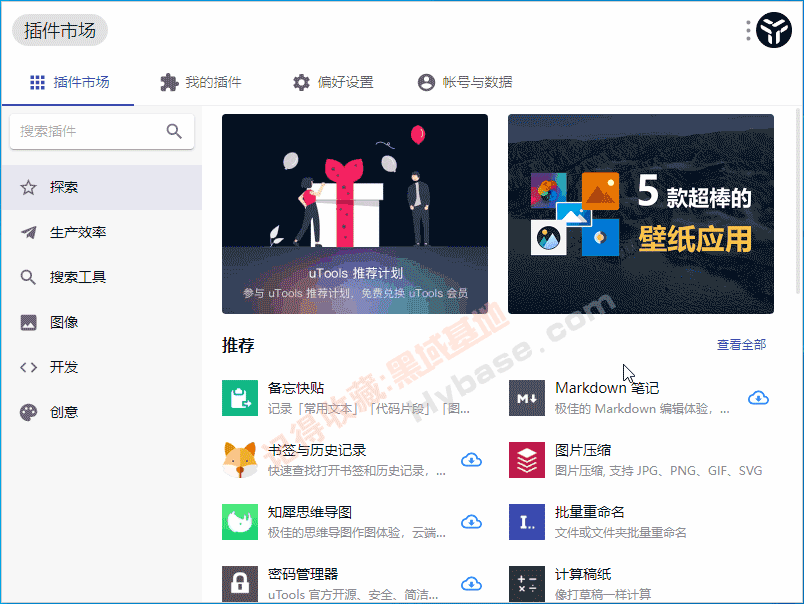
Task: Open the 知犀思维导图 plugin title
Action: 310,512
